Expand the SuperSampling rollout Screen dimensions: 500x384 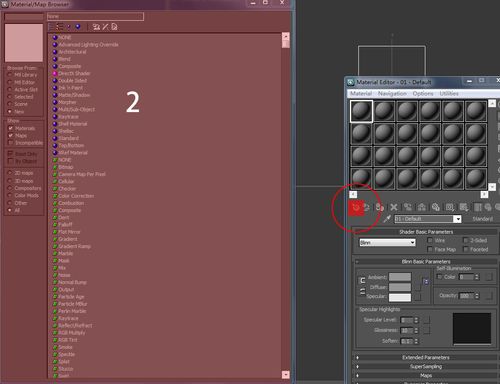tap(426, 366)
